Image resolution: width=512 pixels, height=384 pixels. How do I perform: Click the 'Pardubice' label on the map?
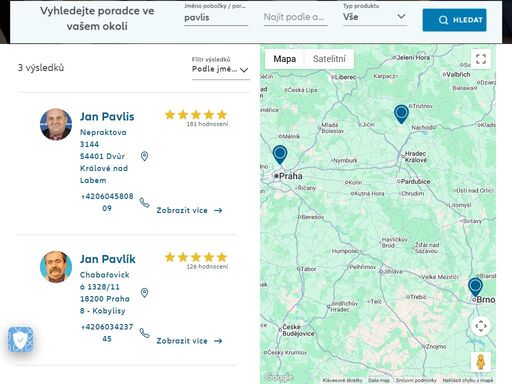click(415, 182)
